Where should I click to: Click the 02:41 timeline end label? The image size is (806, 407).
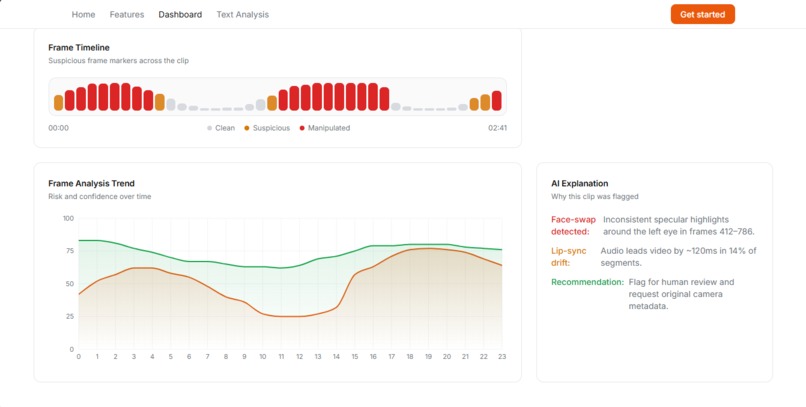[498, 128]
